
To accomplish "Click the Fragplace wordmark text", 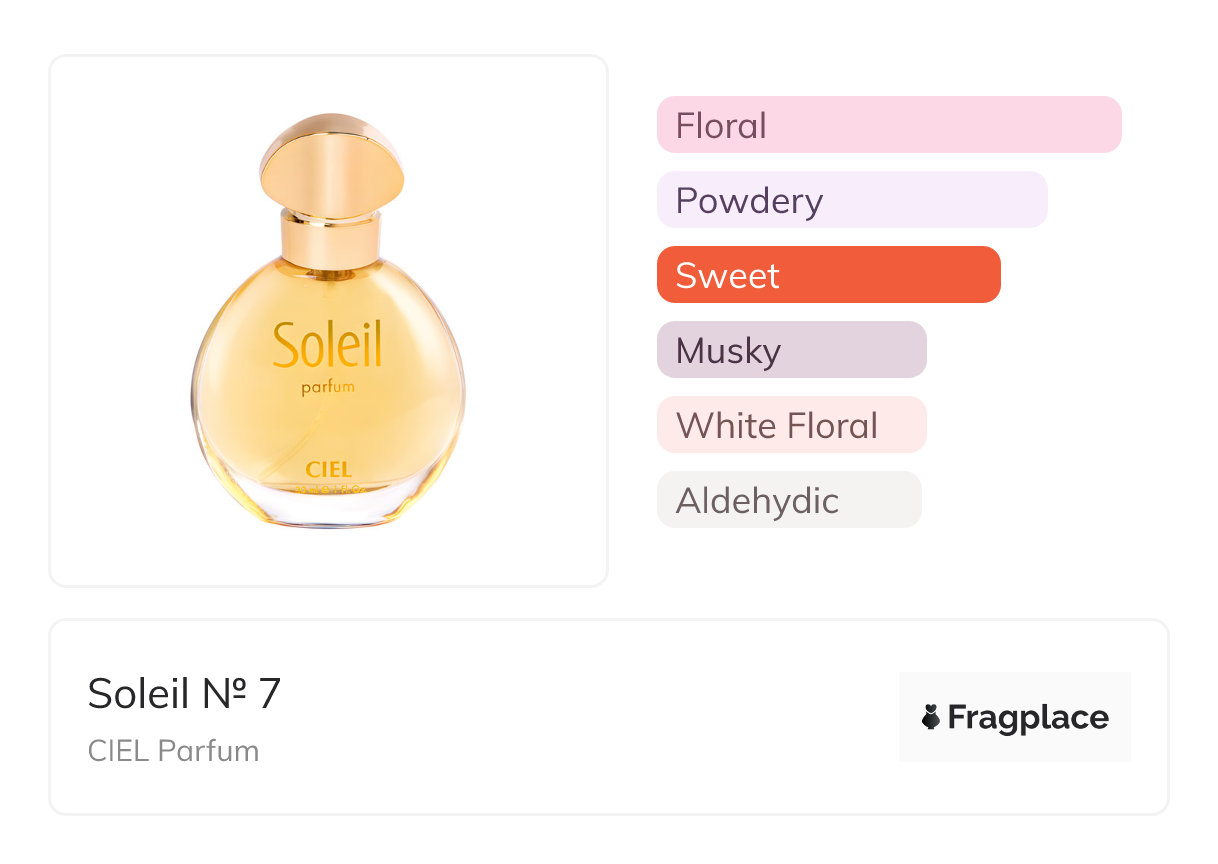I will 1028,717.
